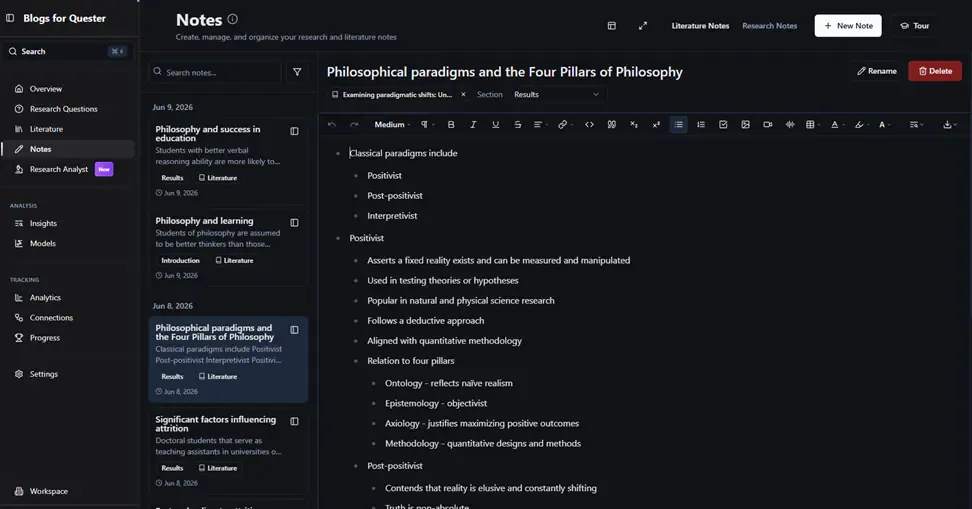Toggle the task checklist formatting button
Image resolution: width=972 pixels, height=509 pixels.
click(x=723, y=125)
